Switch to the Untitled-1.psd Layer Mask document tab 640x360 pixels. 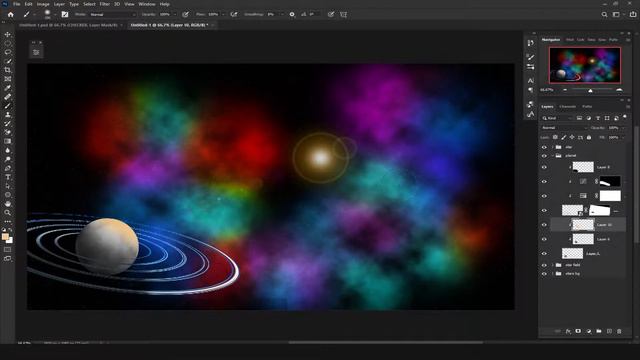(68, 25)
